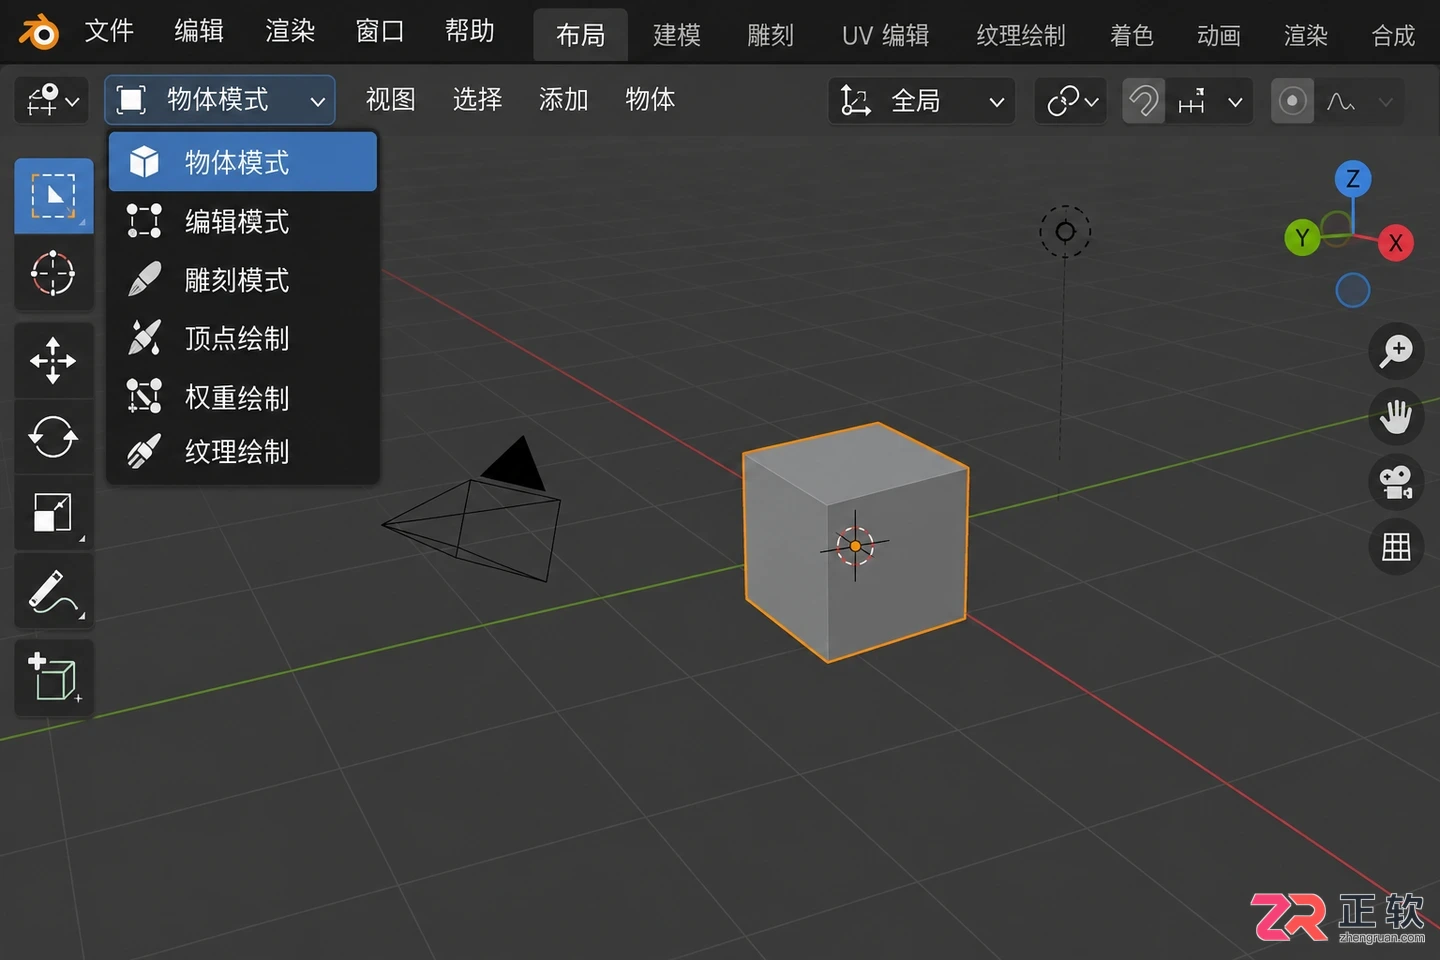Image resolution: width=1440 pixels, height=960 pixels.
Task: Open the pivot point dropdown
Action: pos(1071,101)
